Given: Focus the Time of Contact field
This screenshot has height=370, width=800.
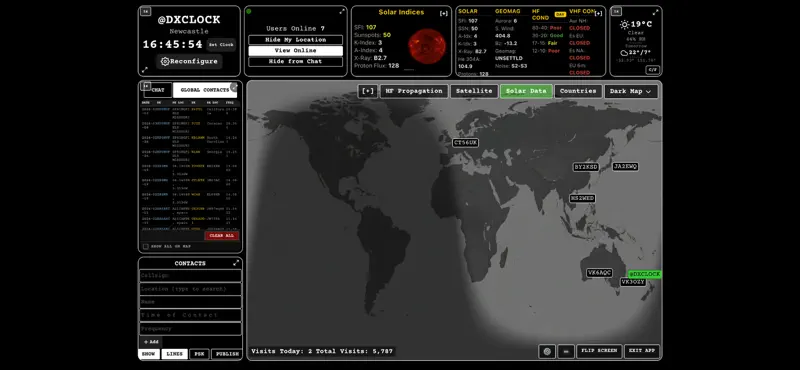Looking at the screenshot, I should 190,315.
